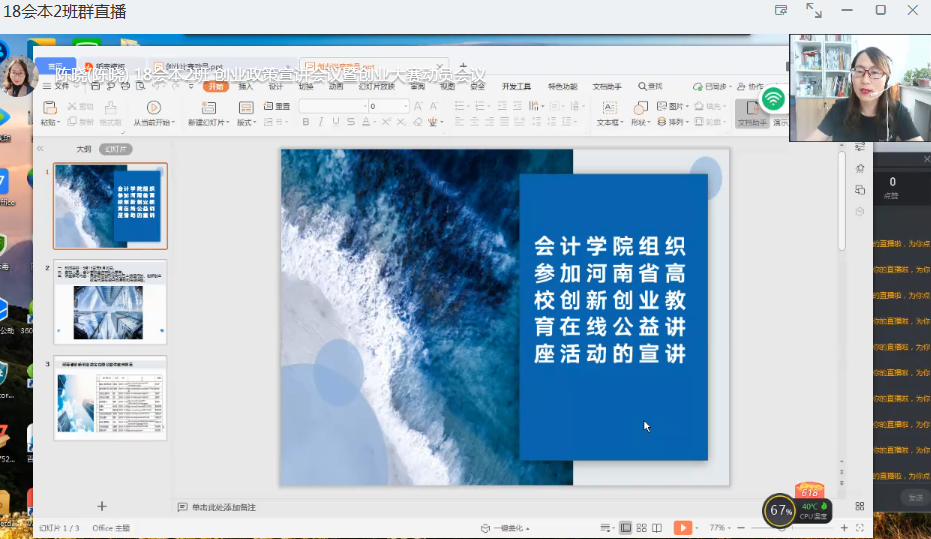Viewport: 931px width, 539px height.
Task: Add a slide with the plus button
Action: (101, 506)
